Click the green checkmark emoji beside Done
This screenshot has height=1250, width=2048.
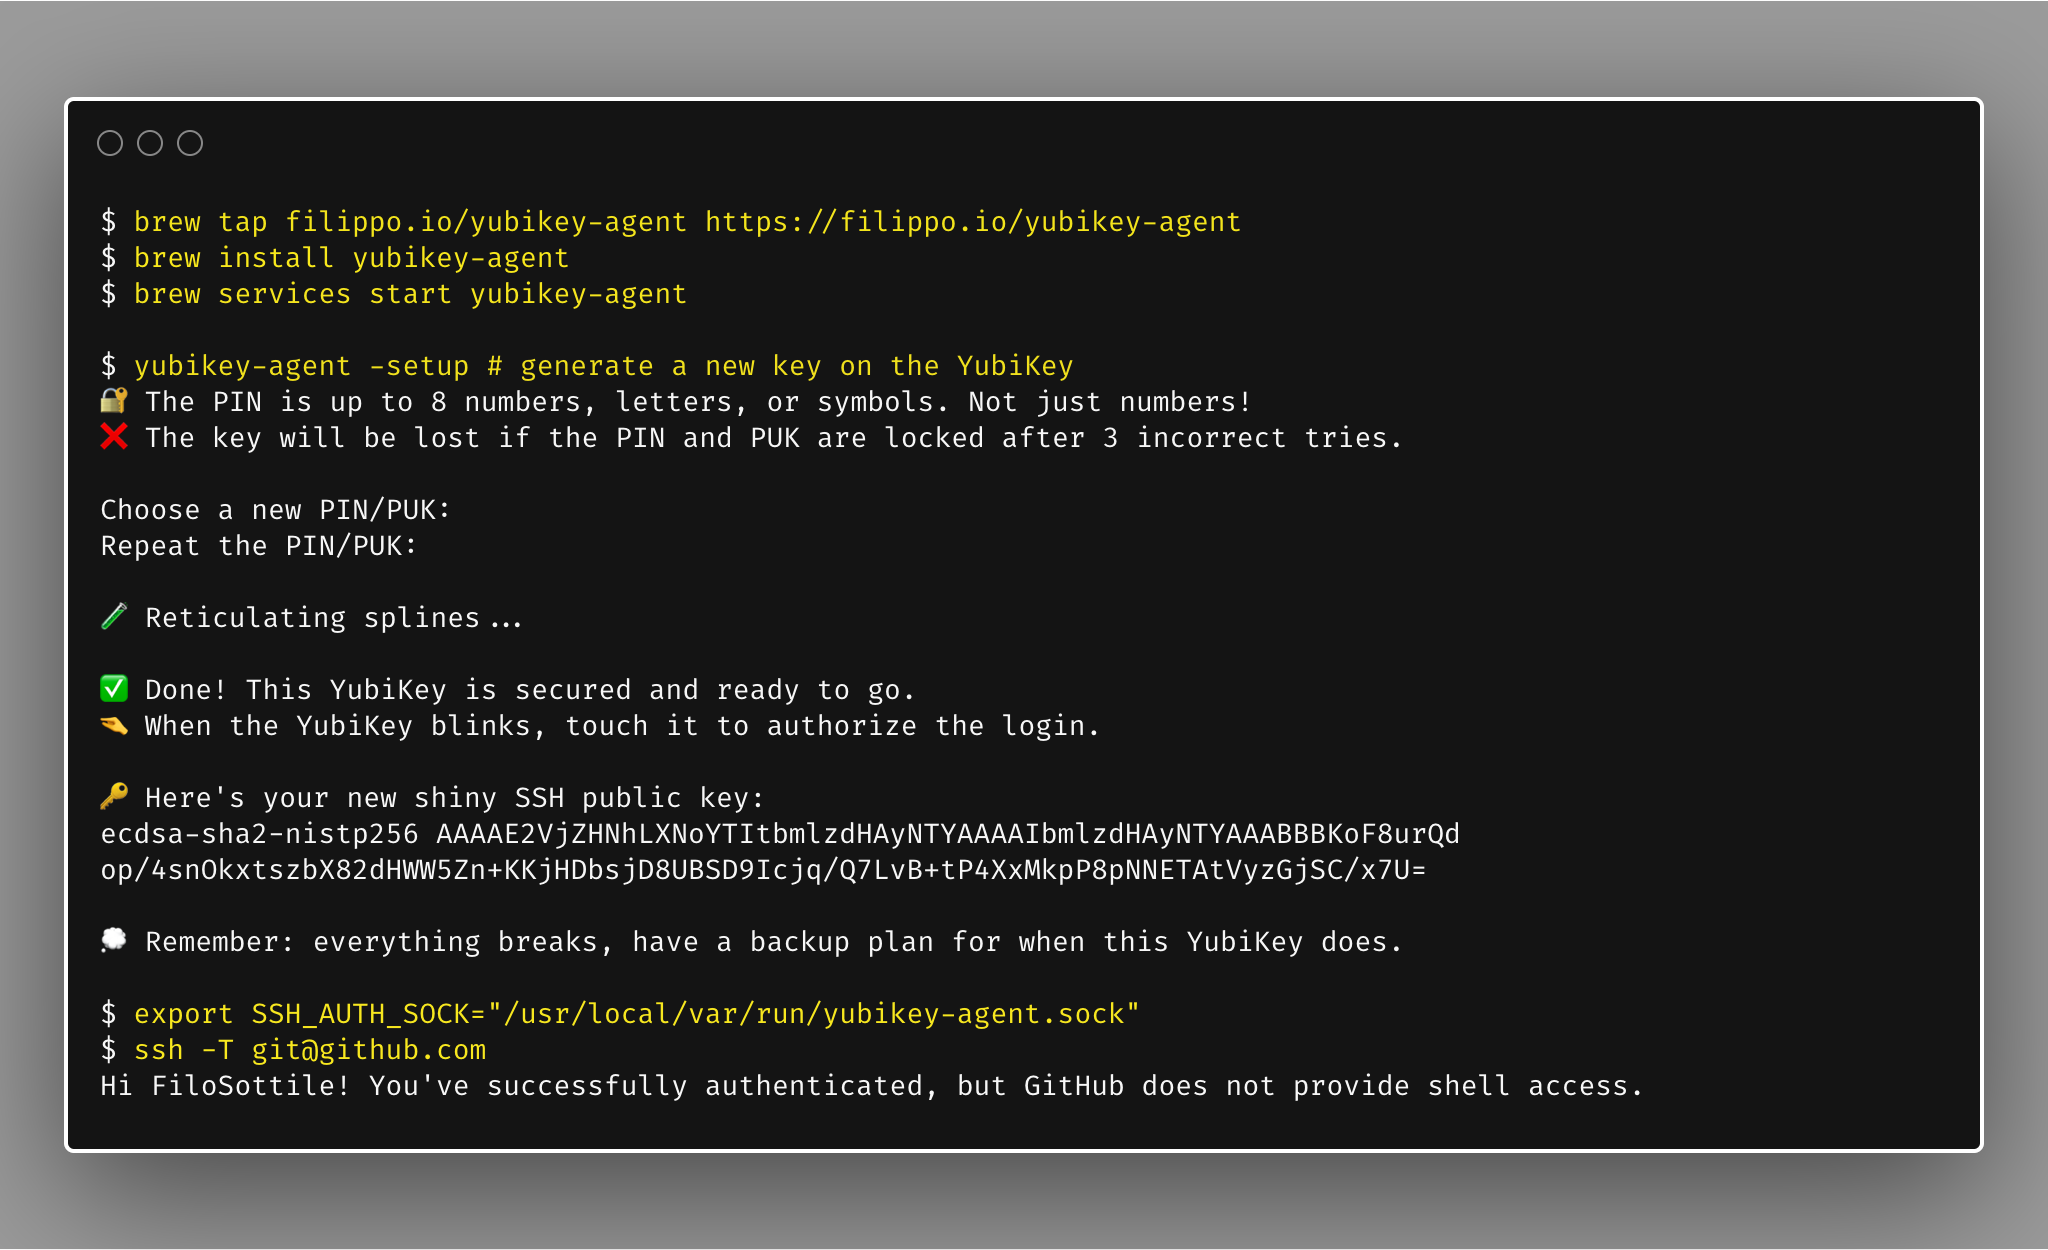click(114, 689)
